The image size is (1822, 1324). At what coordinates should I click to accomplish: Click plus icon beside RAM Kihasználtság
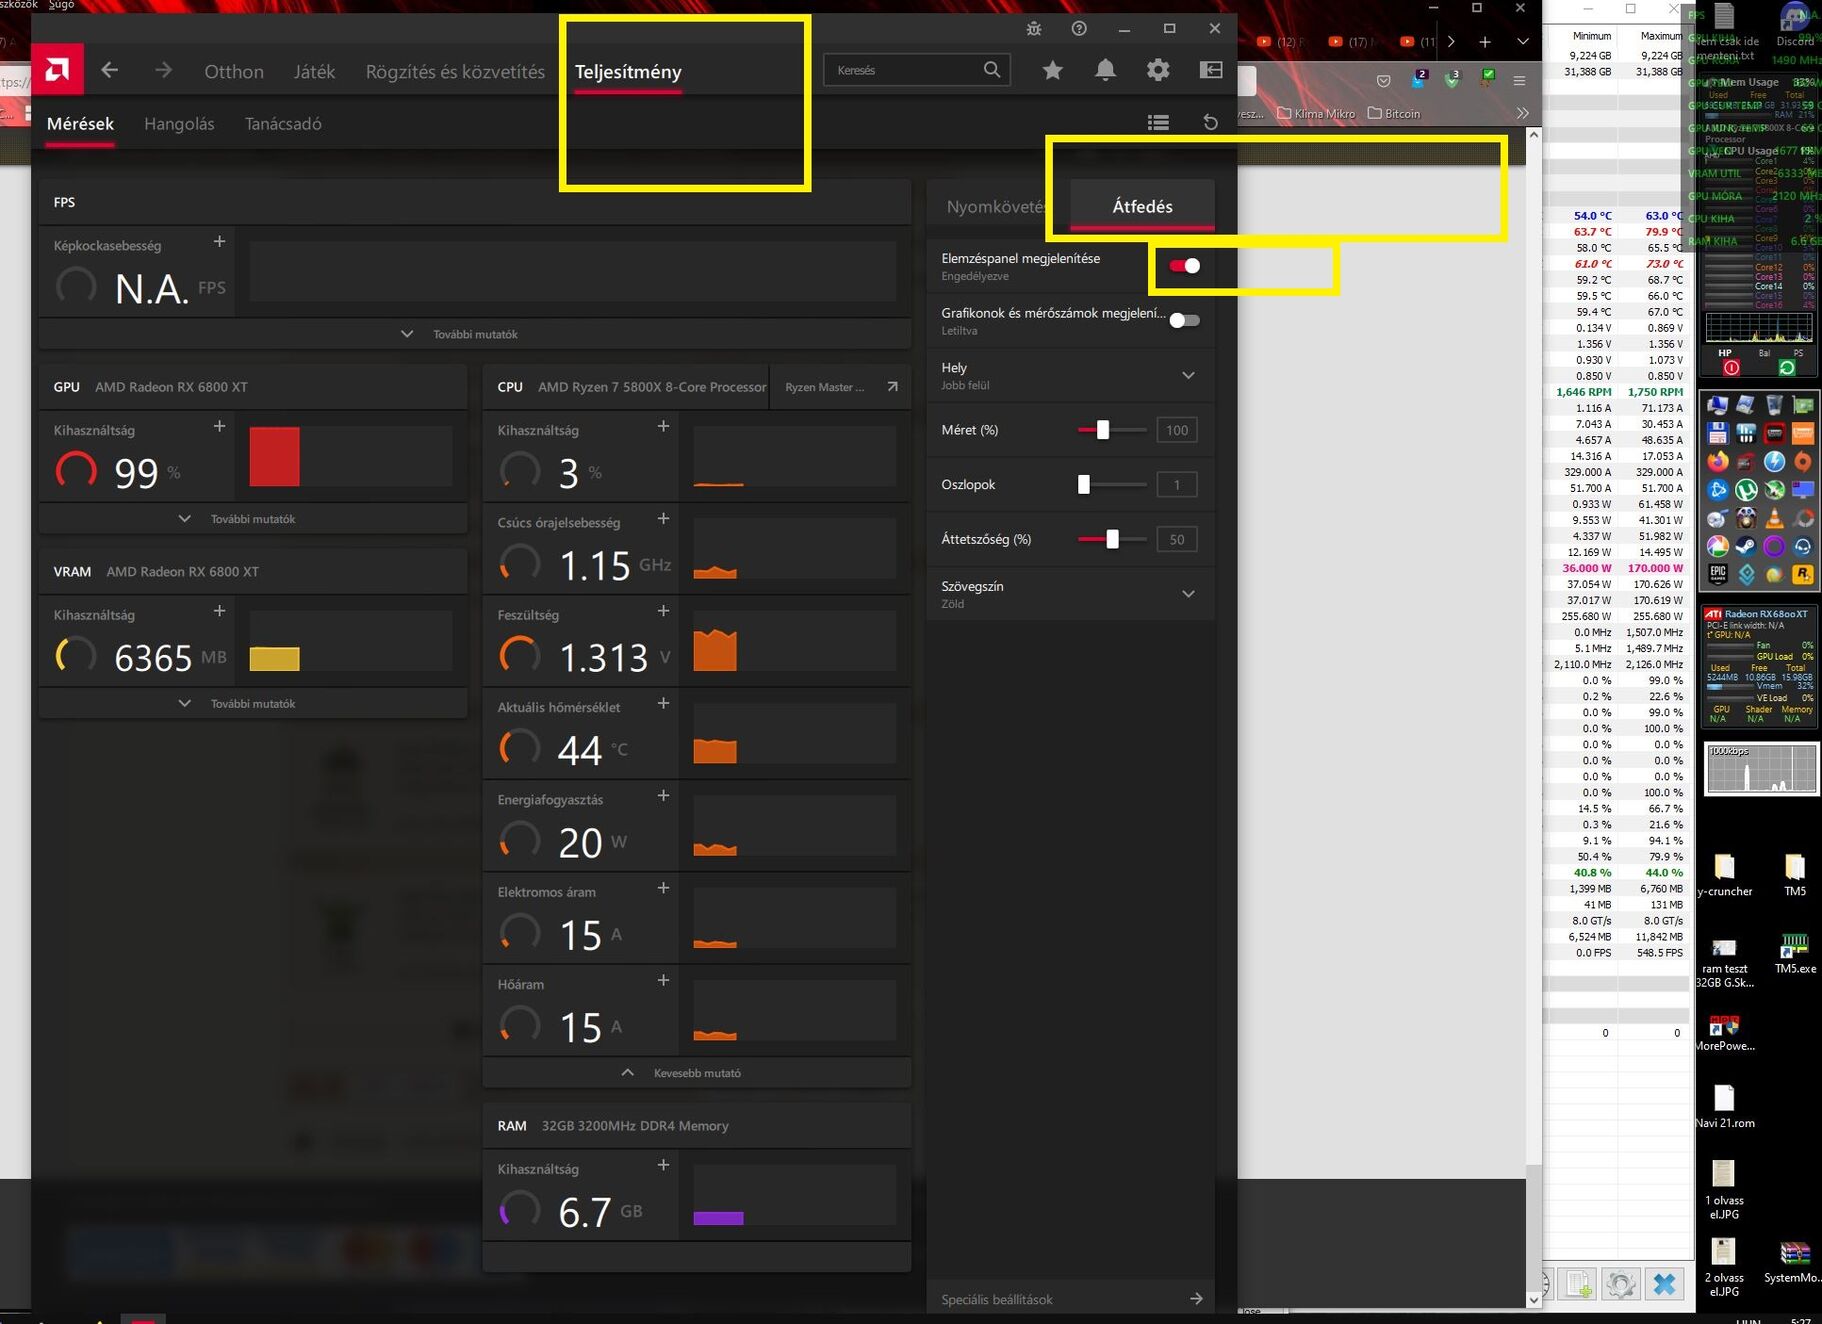click(x=663, y=1165)
